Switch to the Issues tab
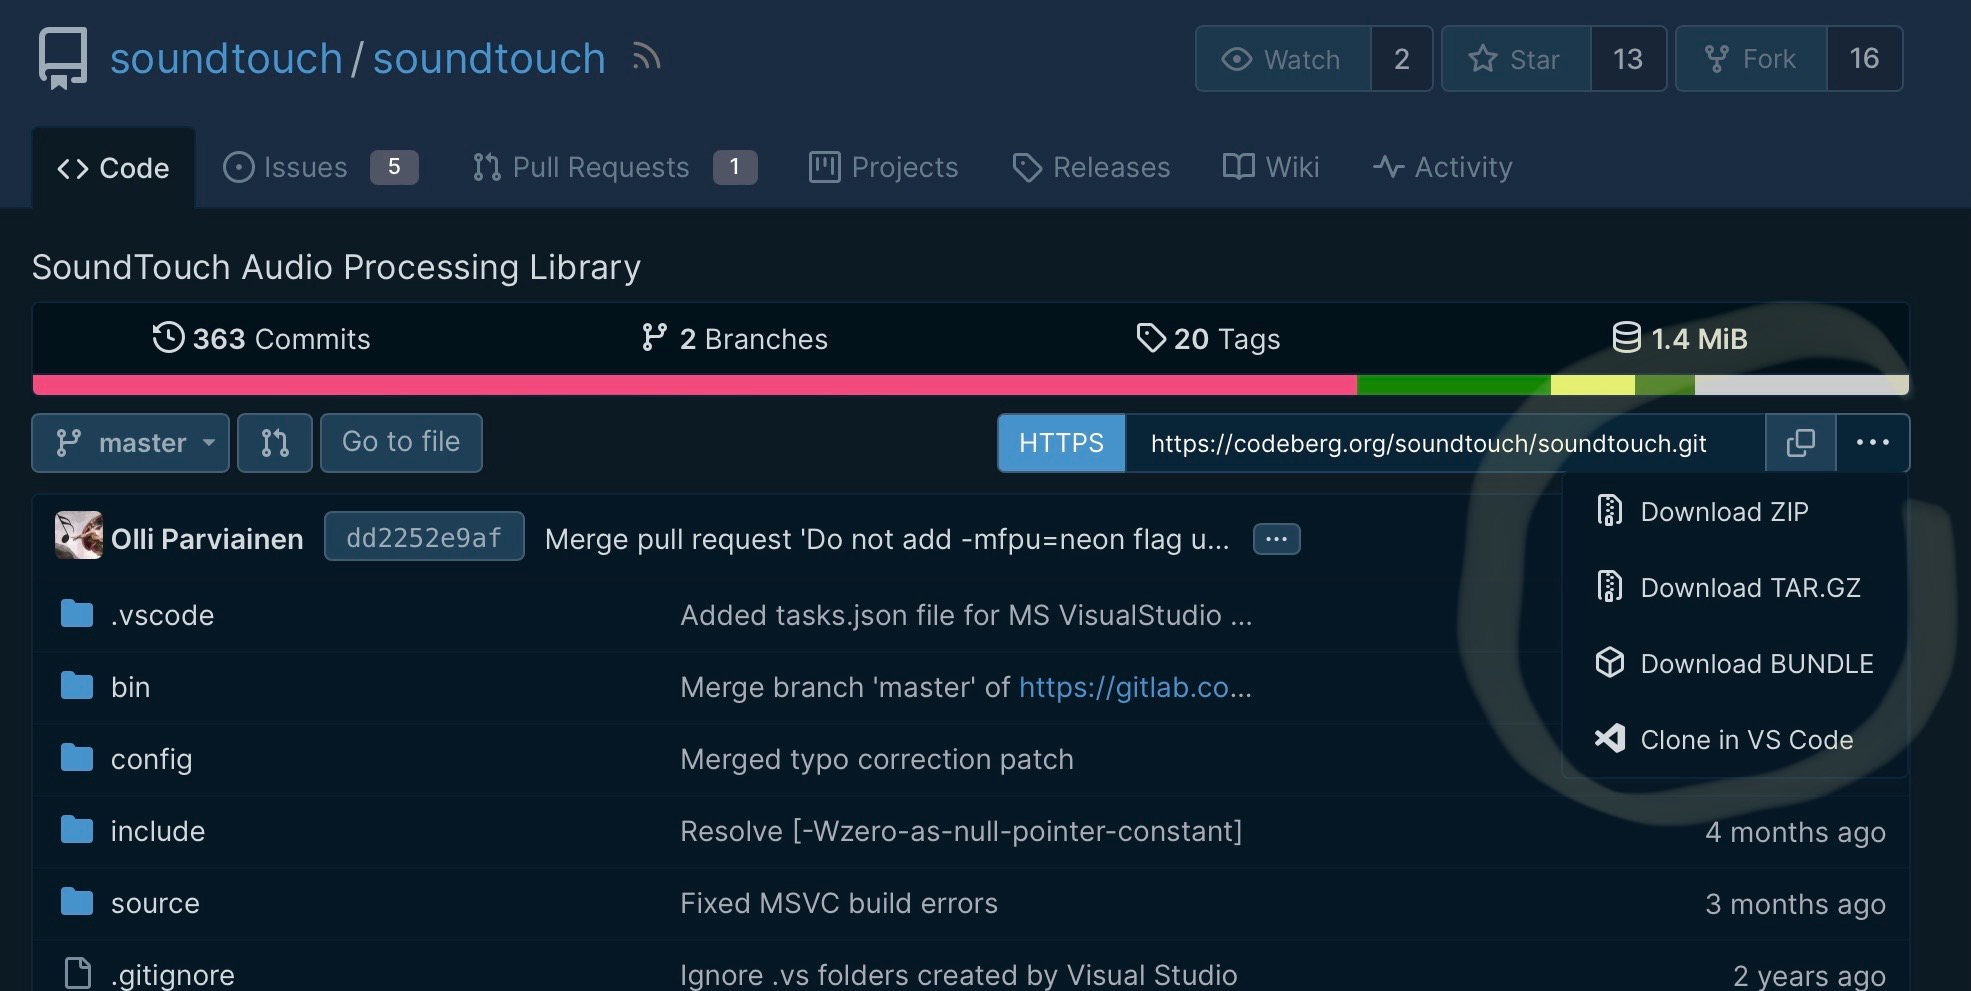This screenshot has height=991, width=1971. (320, 167)
